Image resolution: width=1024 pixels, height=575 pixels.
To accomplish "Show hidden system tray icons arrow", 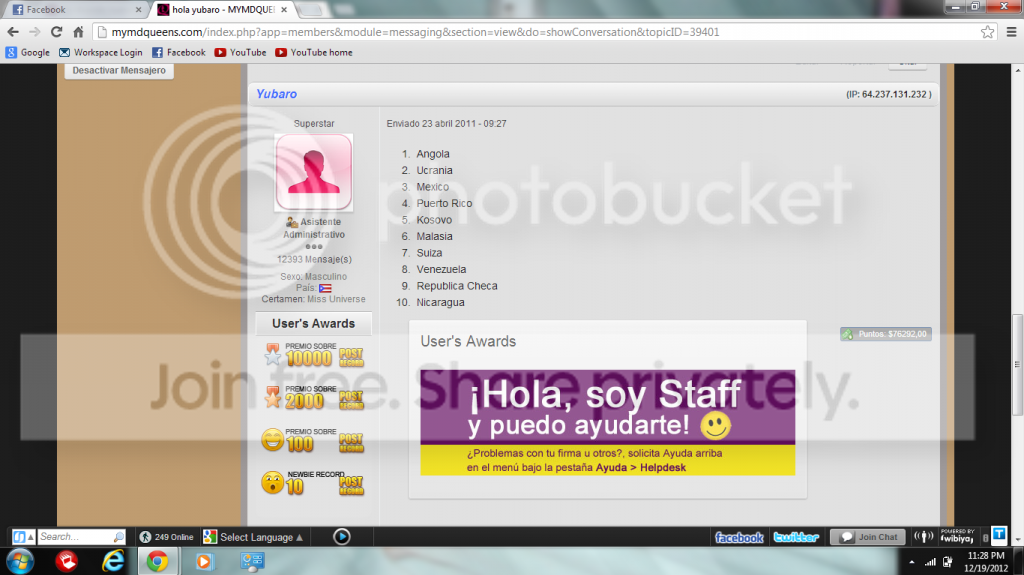I will 912,562.
